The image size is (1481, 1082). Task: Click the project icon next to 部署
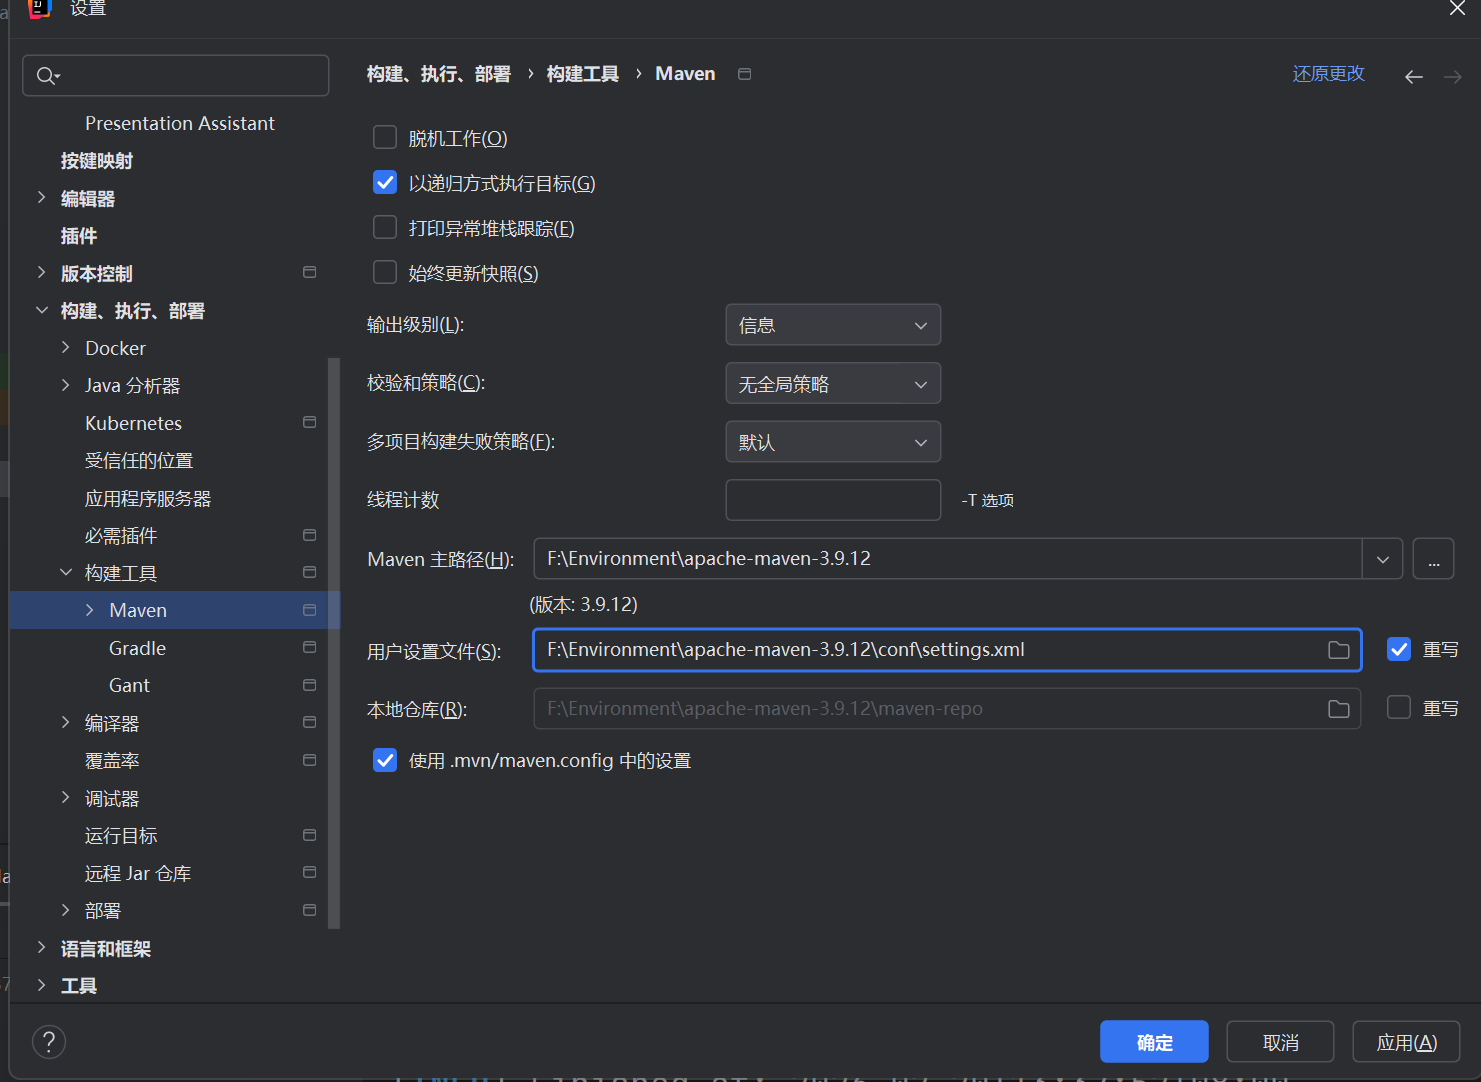309,910
